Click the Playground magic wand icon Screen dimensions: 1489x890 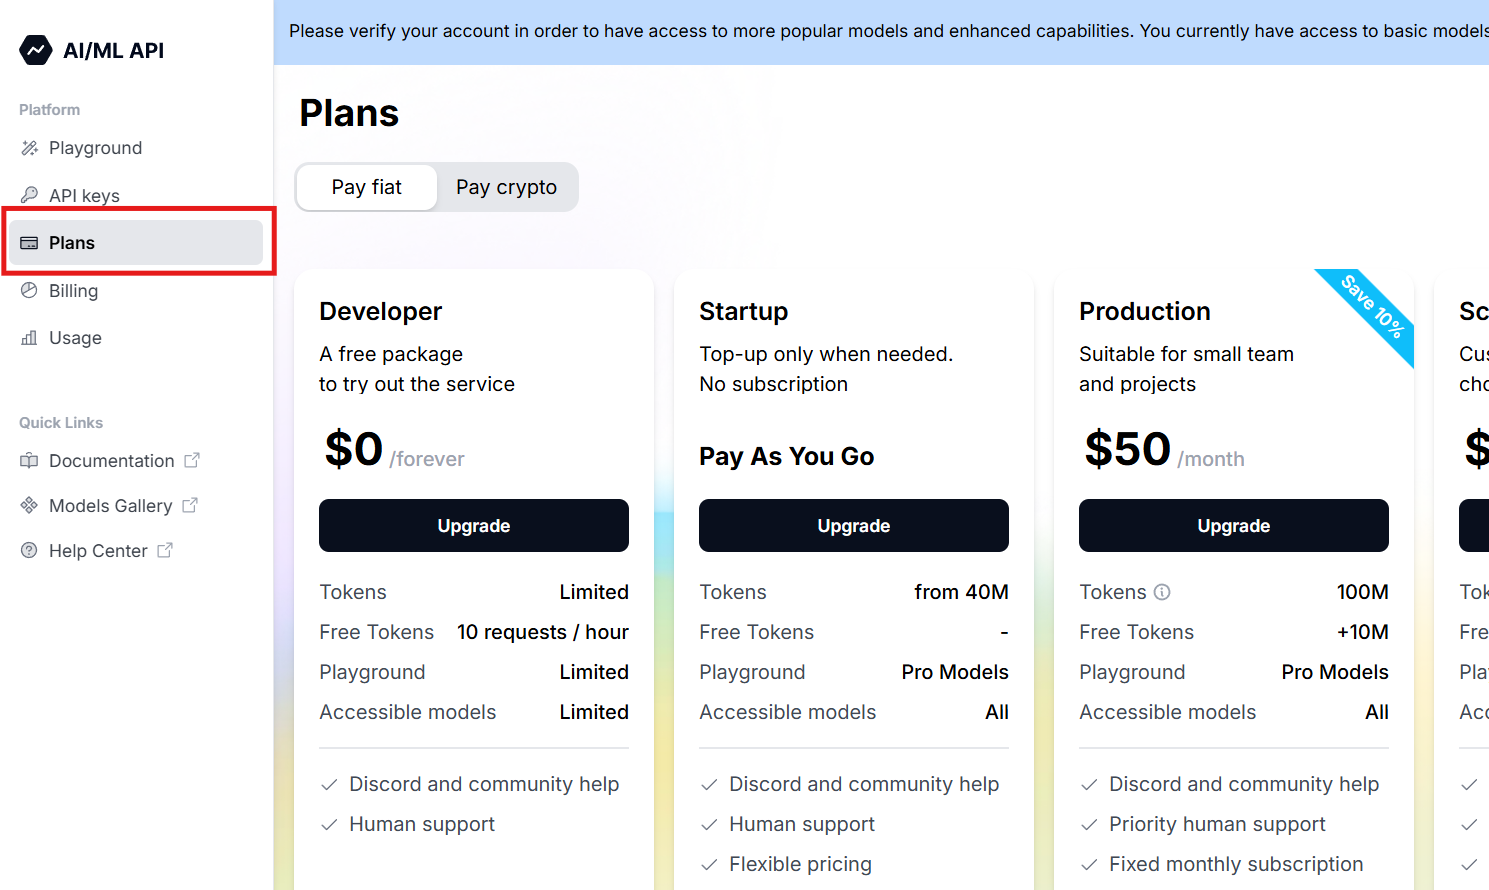tap(29, 148)
